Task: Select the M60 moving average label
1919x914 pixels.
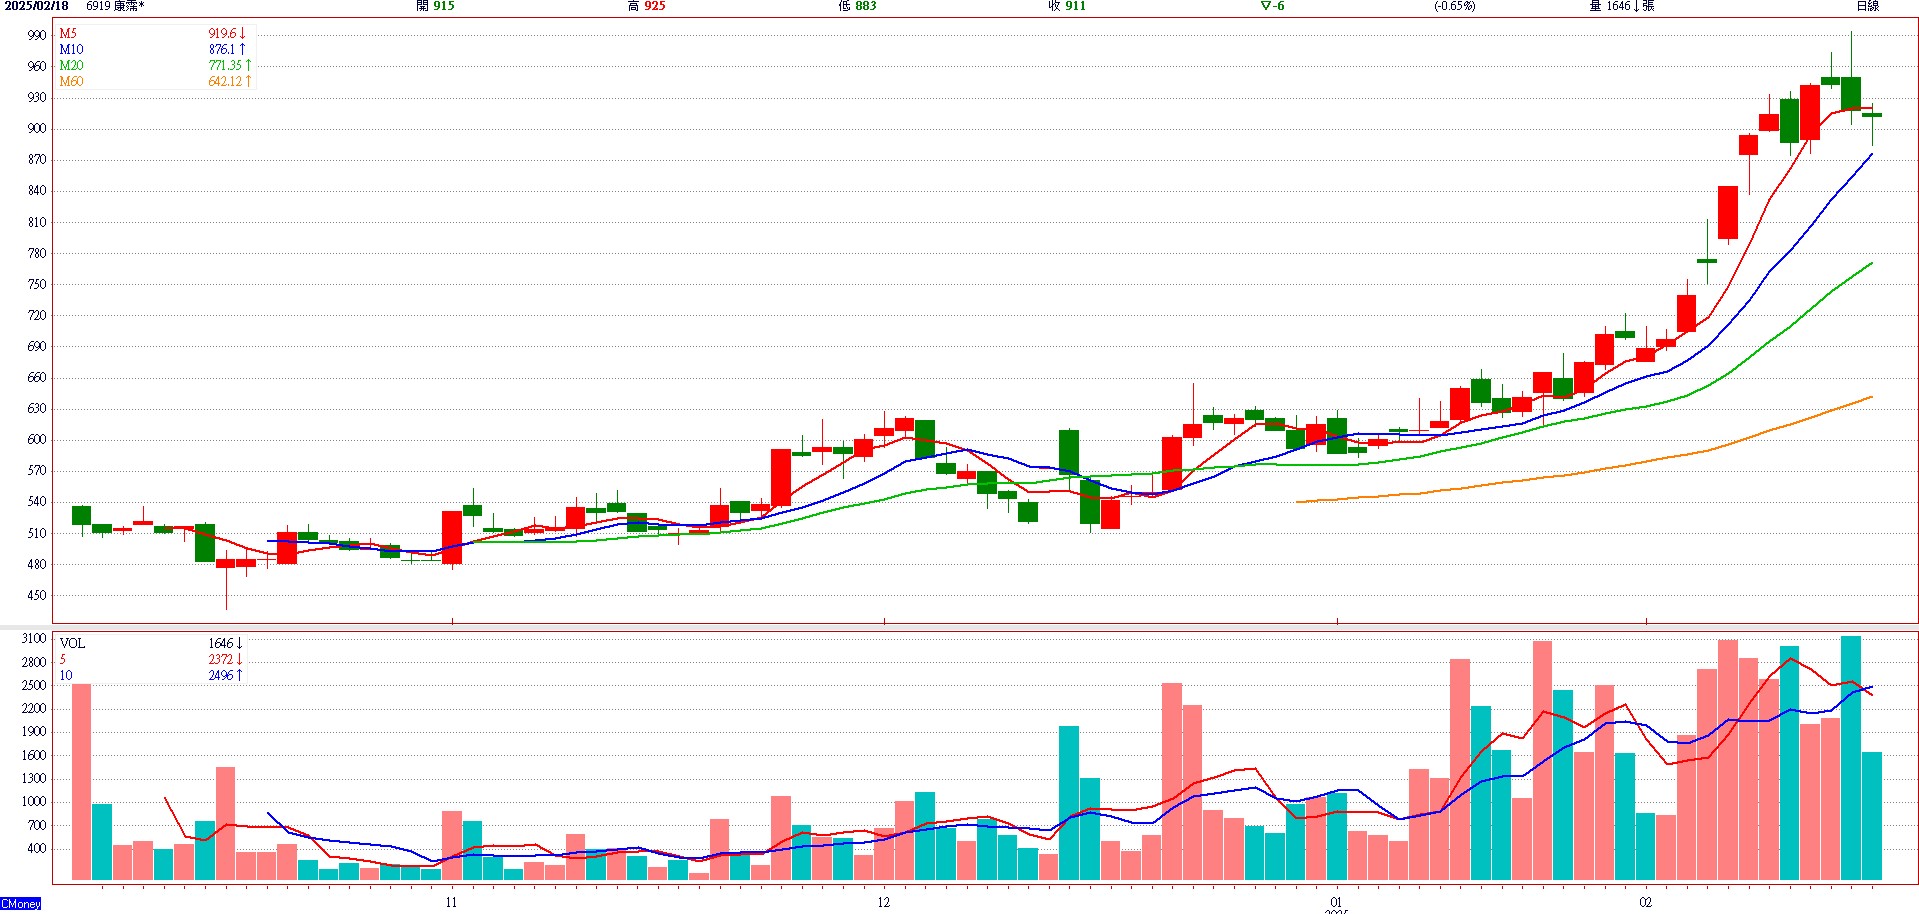Action: click(71, 82)
